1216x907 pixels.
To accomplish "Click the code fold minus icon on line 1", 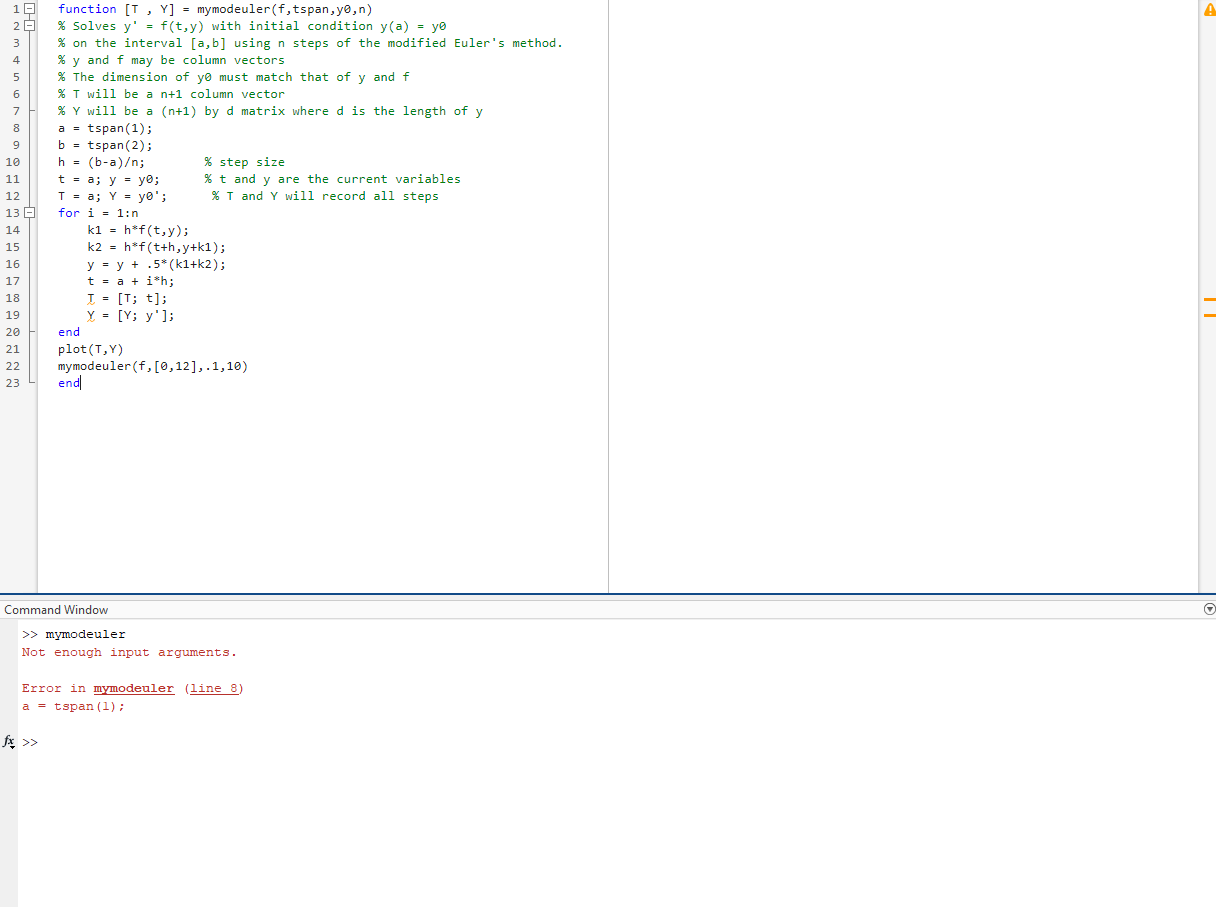I will (30, 9).
